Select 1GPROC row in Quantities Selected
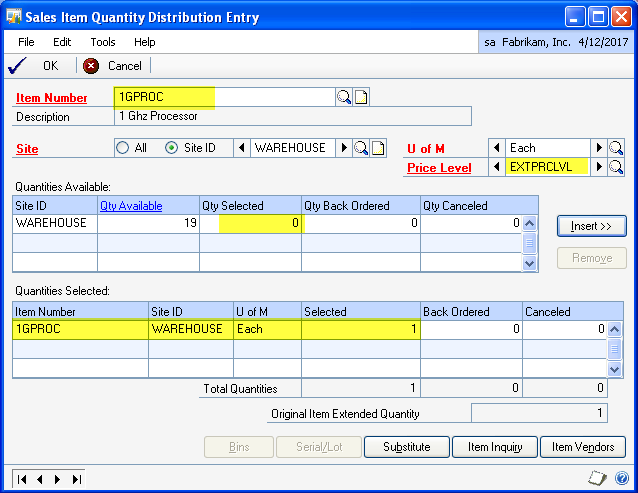 tap(309, 329)
